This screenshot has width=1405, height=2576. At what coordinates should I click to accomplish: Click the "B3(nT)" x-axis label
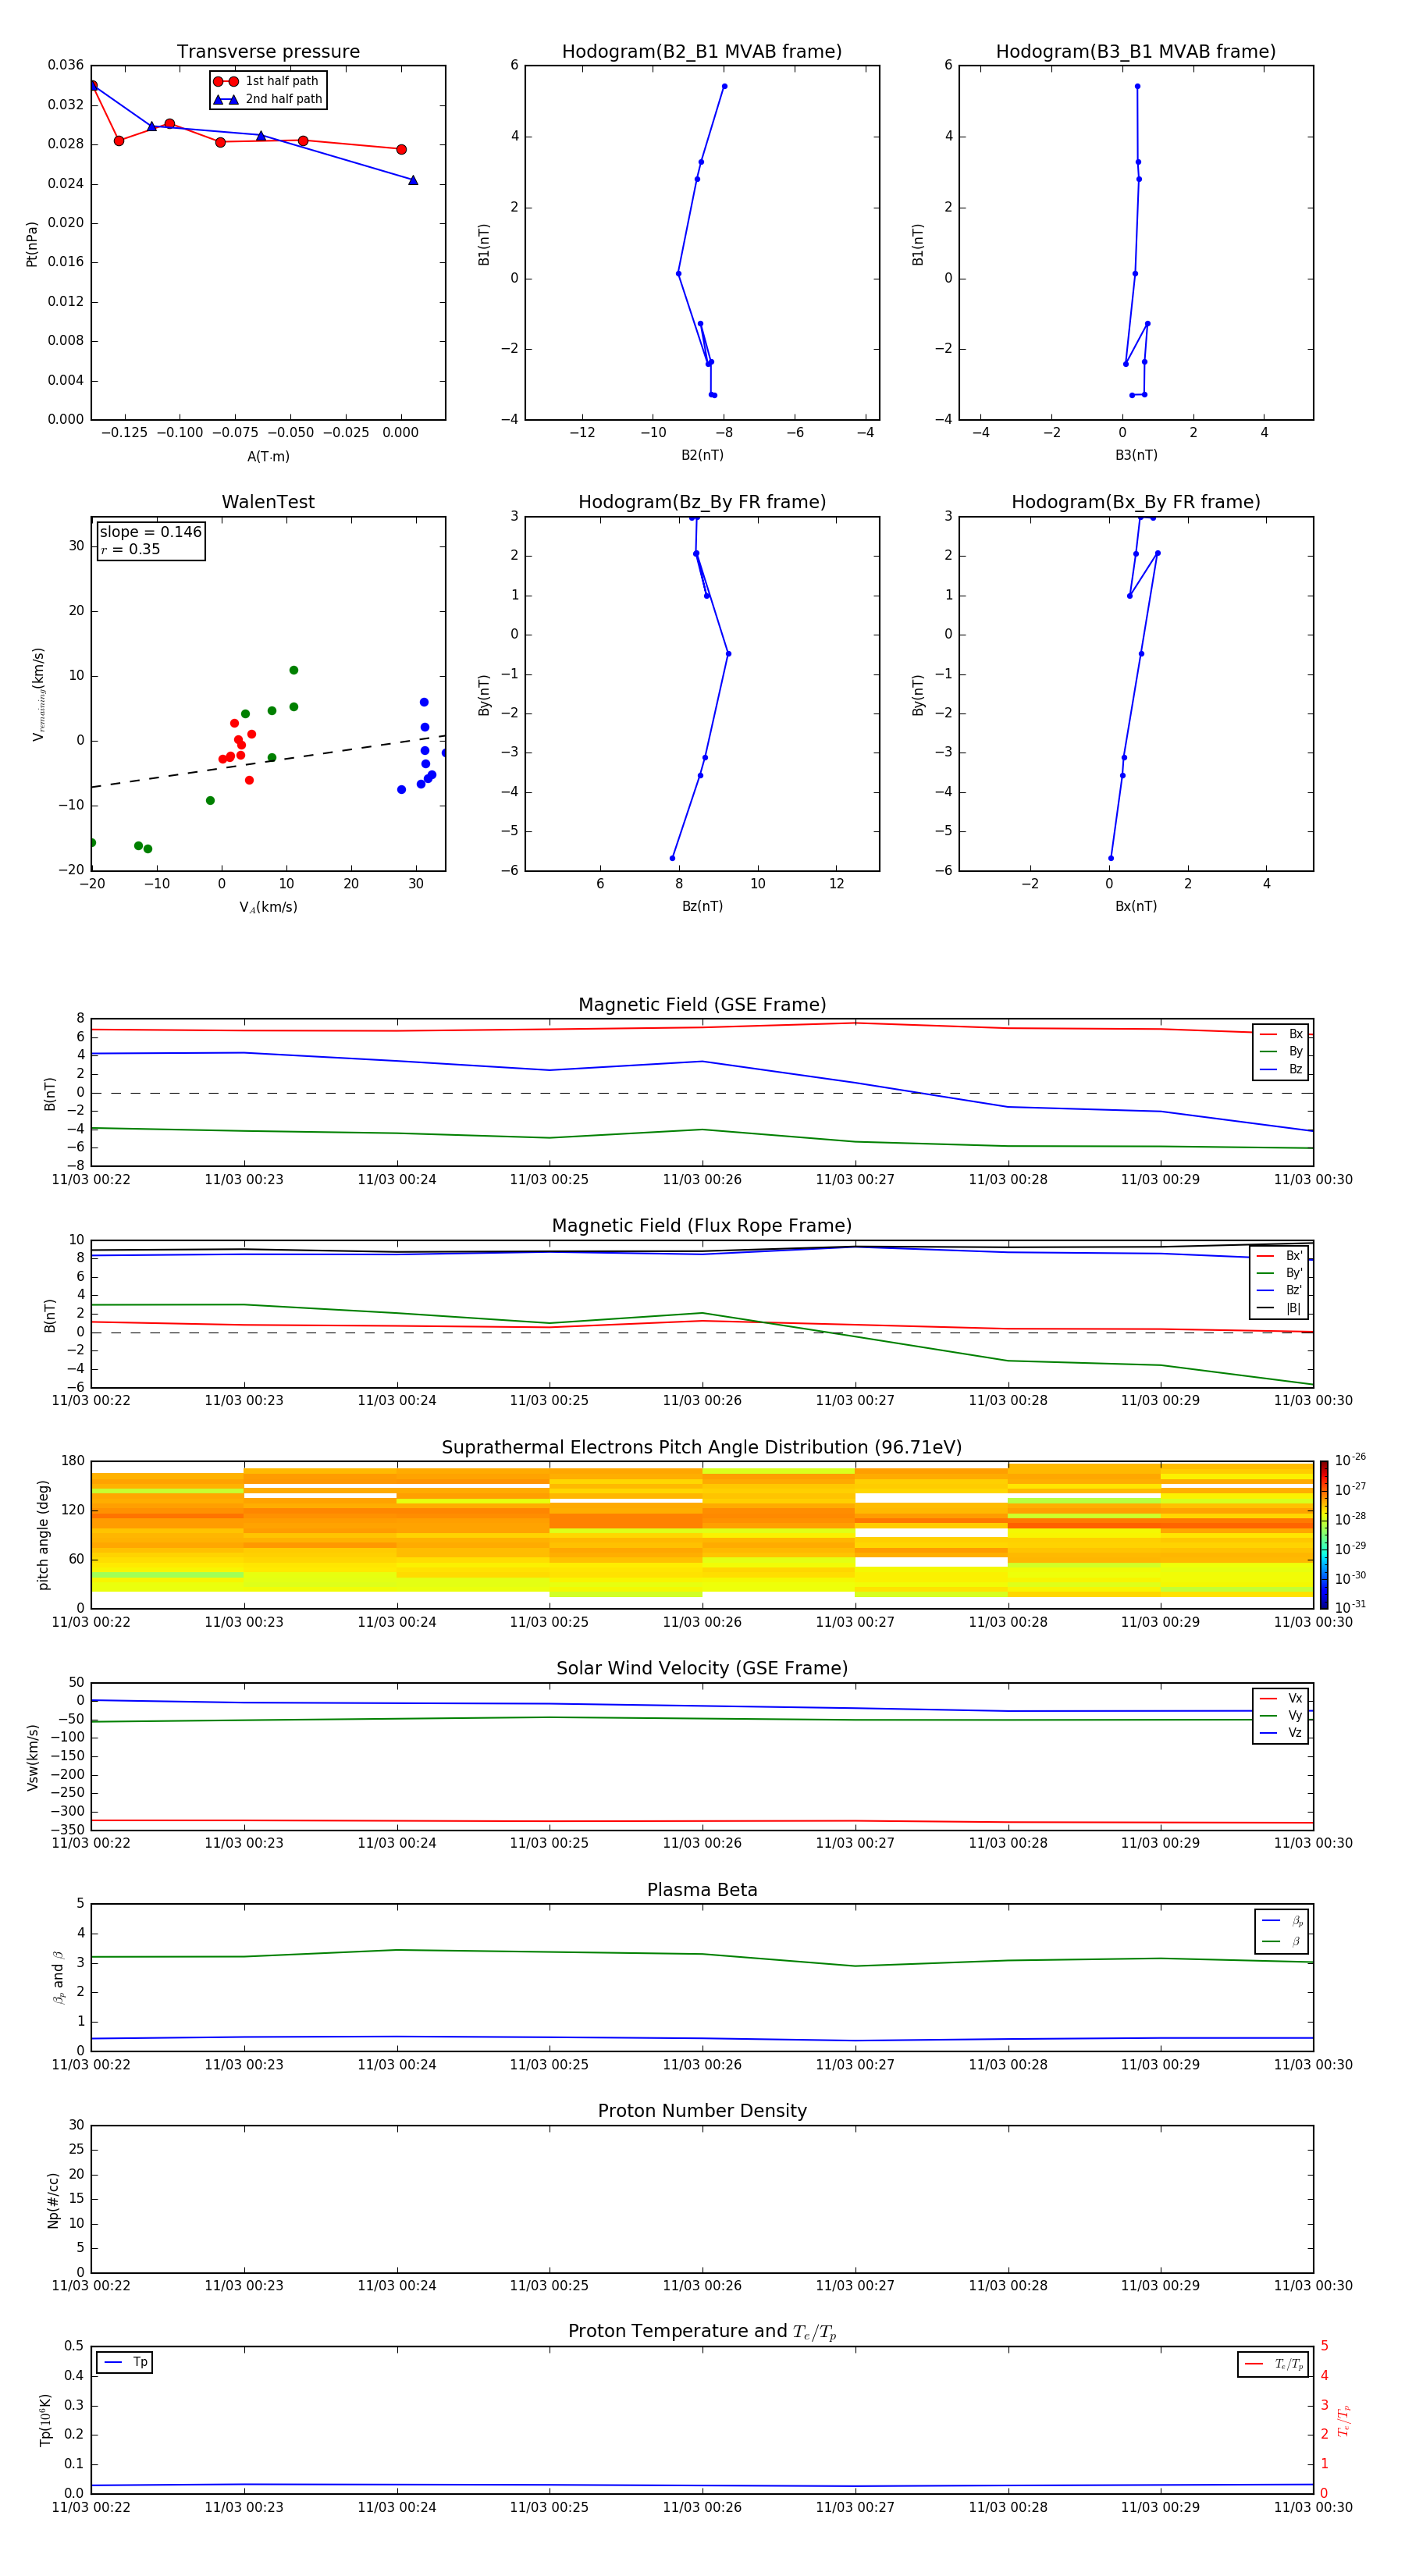pos(1136,455)
